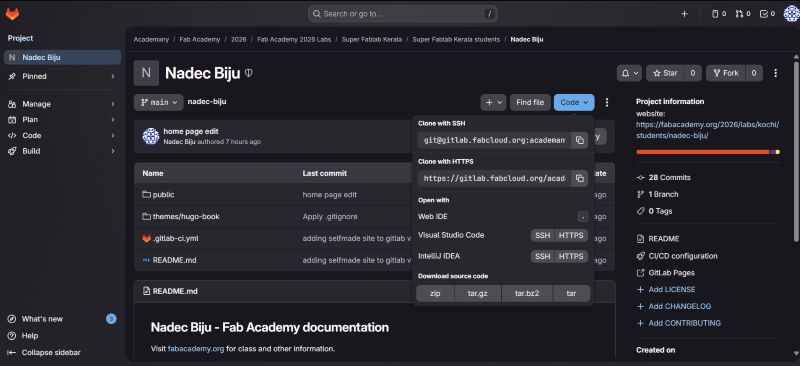The height and width of the screenshot is (366, 800).
Task: Download source code as tar.gz
Action: 478,294
